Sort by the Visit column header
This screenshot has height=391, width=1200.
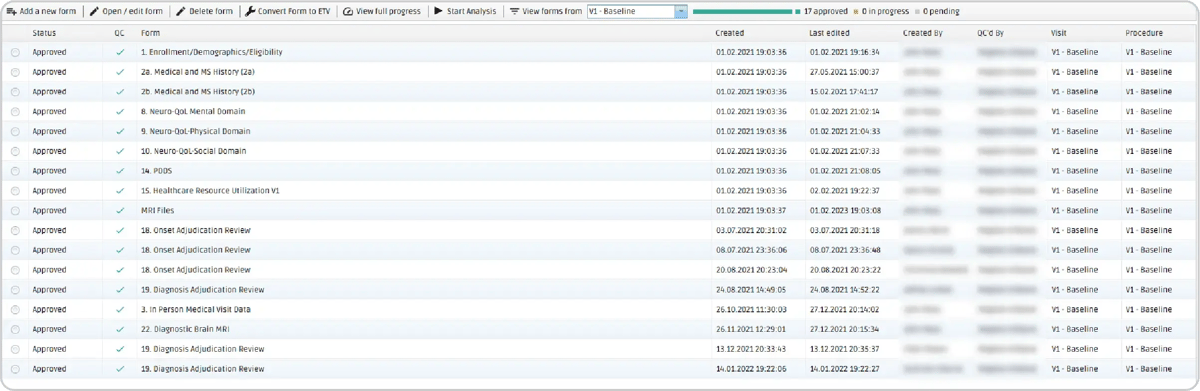pos(1059,33)
